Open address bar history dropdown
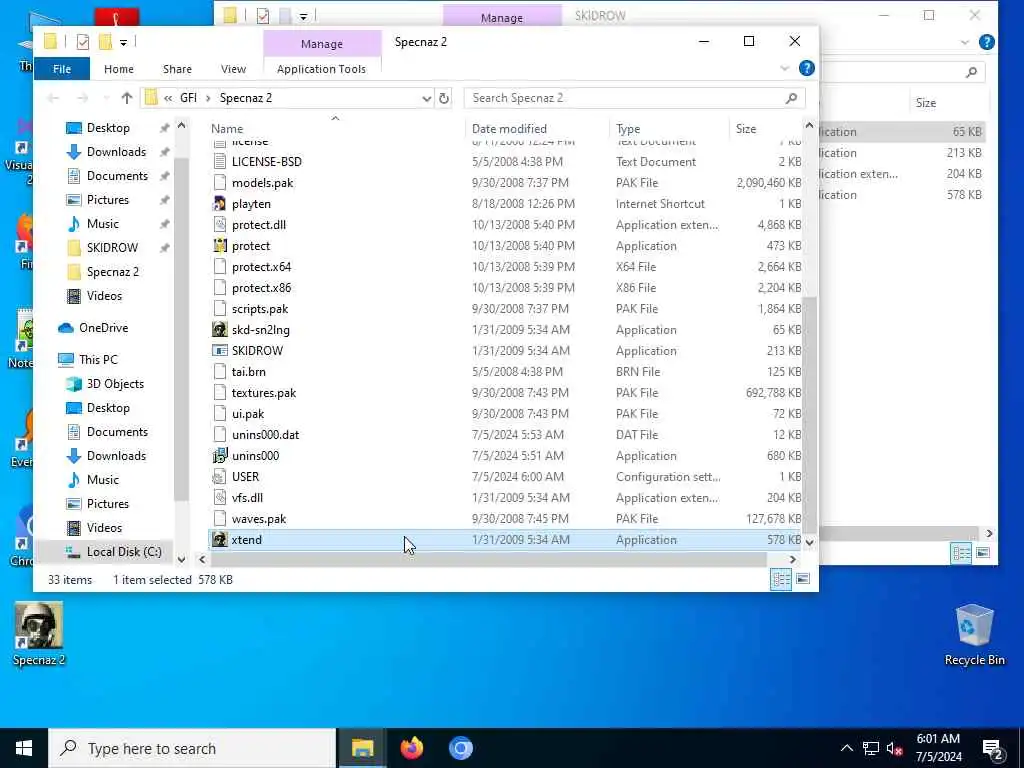Viewport: 1024px width, 768px height. coord(426,99)
